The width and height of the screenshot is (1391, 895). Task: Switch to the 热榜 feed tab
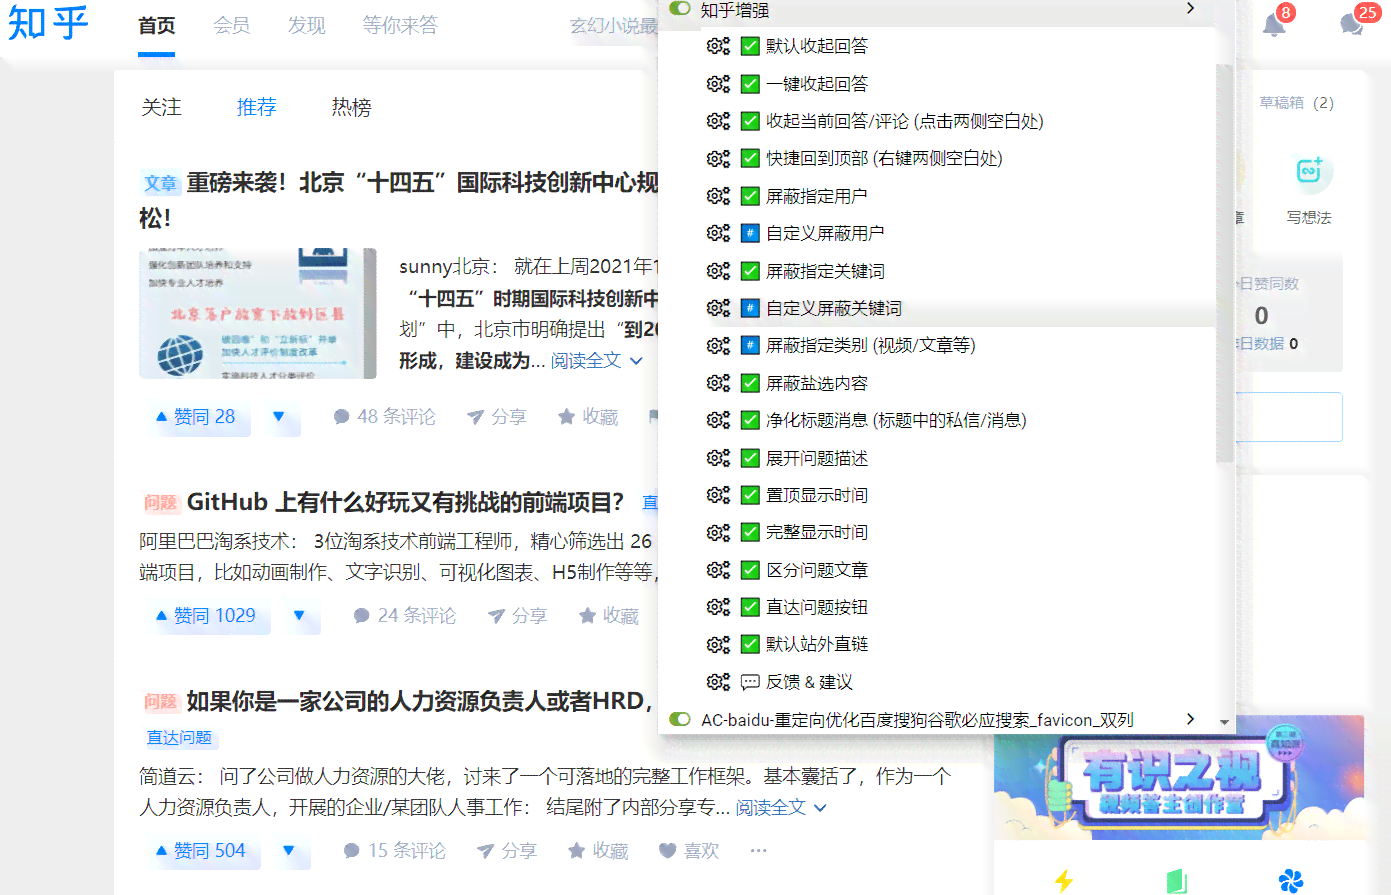(351, 107)
